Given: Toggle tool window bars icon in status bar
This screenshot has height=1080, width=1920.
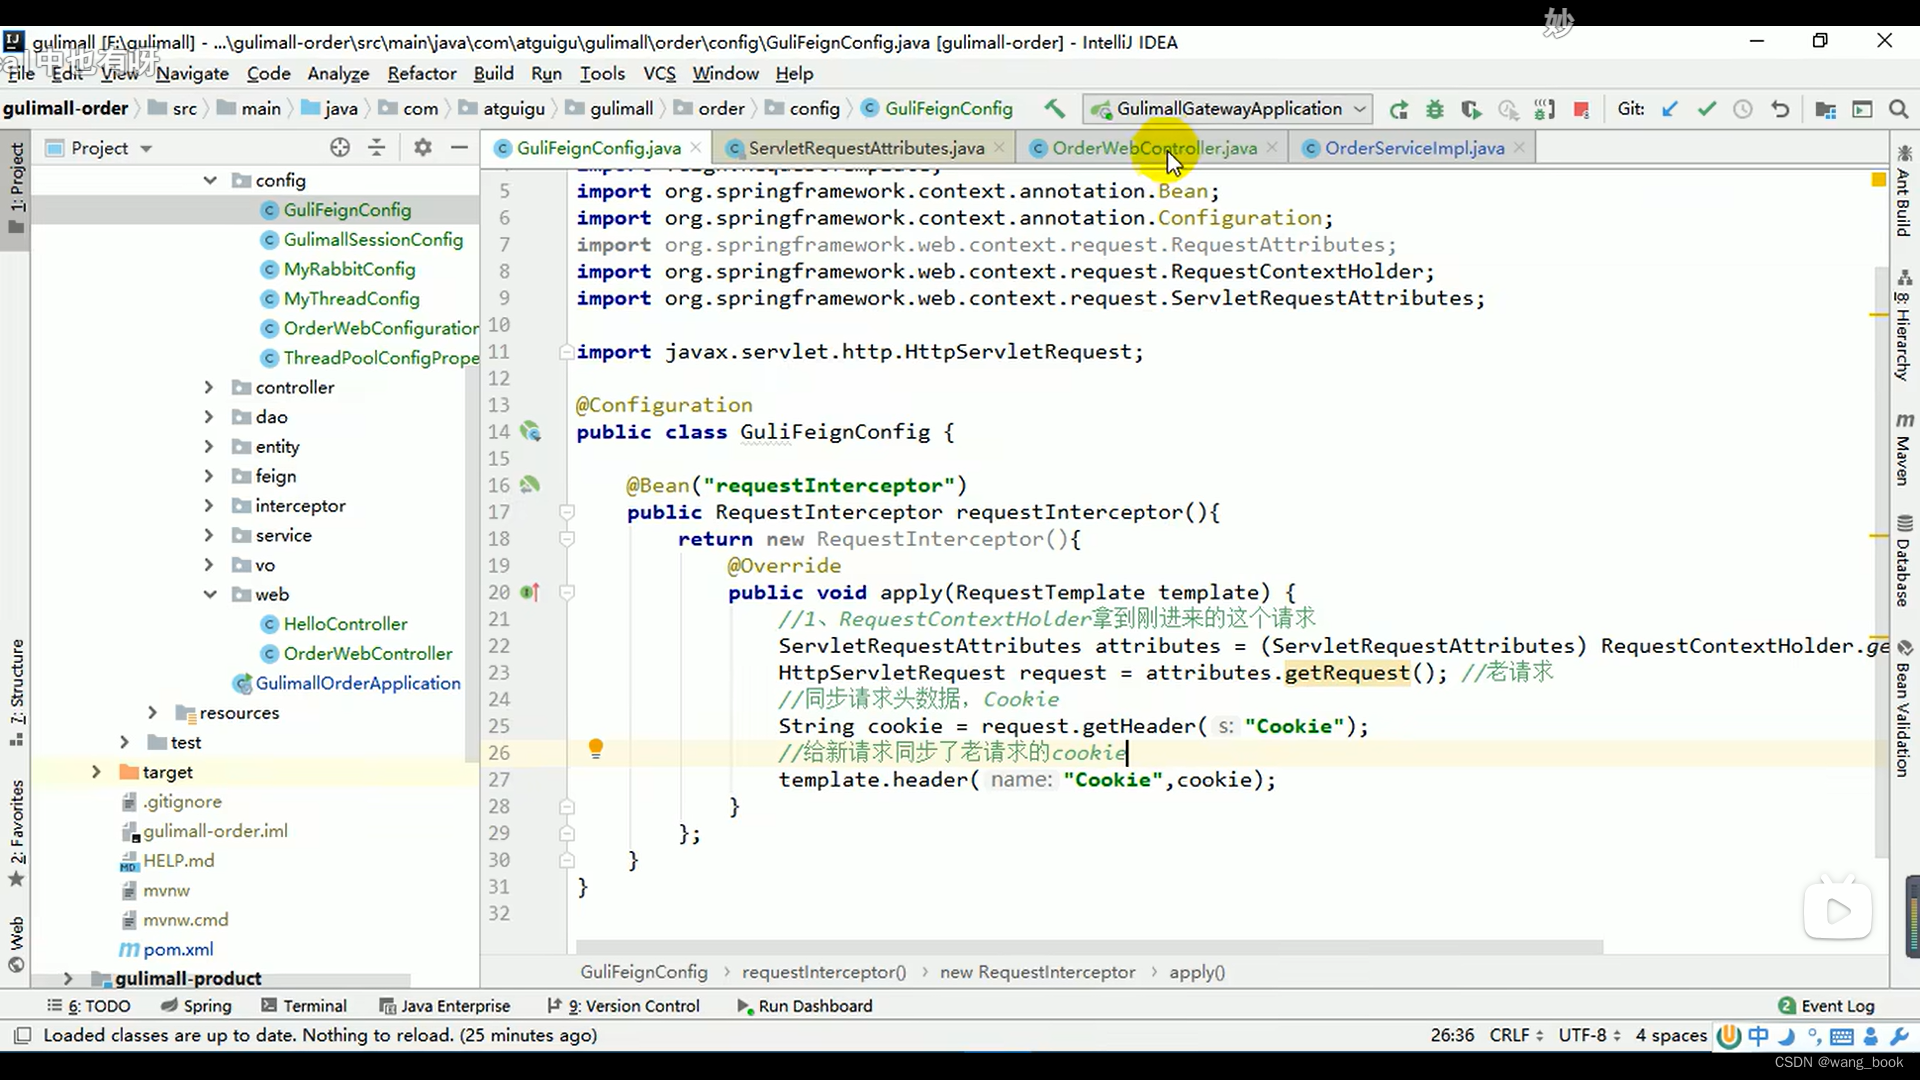Looking at the screenshot, I should [22, 1035].
